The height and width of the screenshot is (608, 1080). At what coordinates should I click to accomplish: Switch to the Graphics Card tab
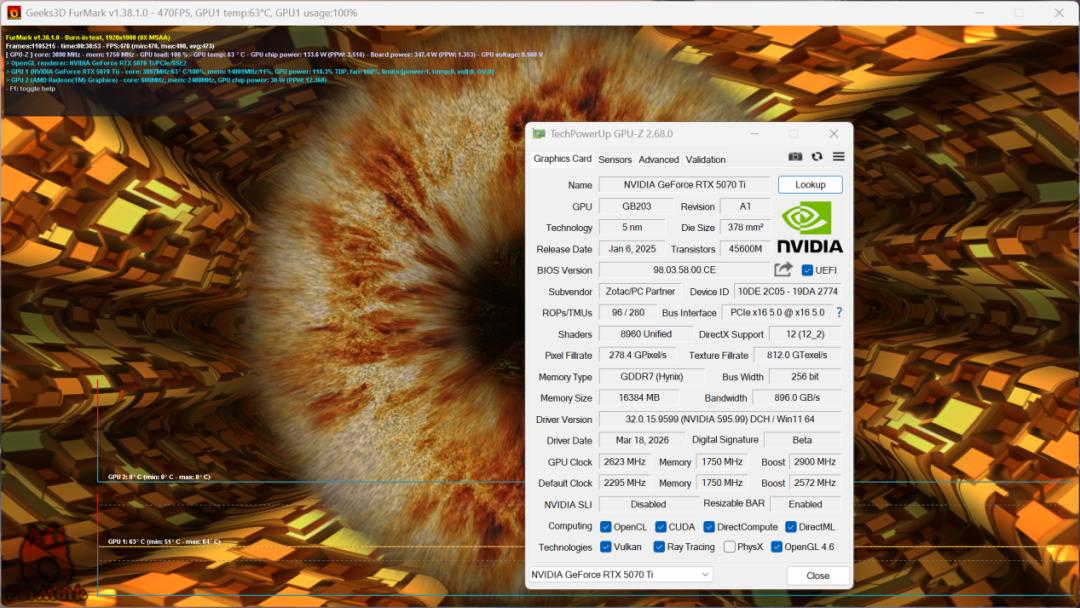(562, 158)
